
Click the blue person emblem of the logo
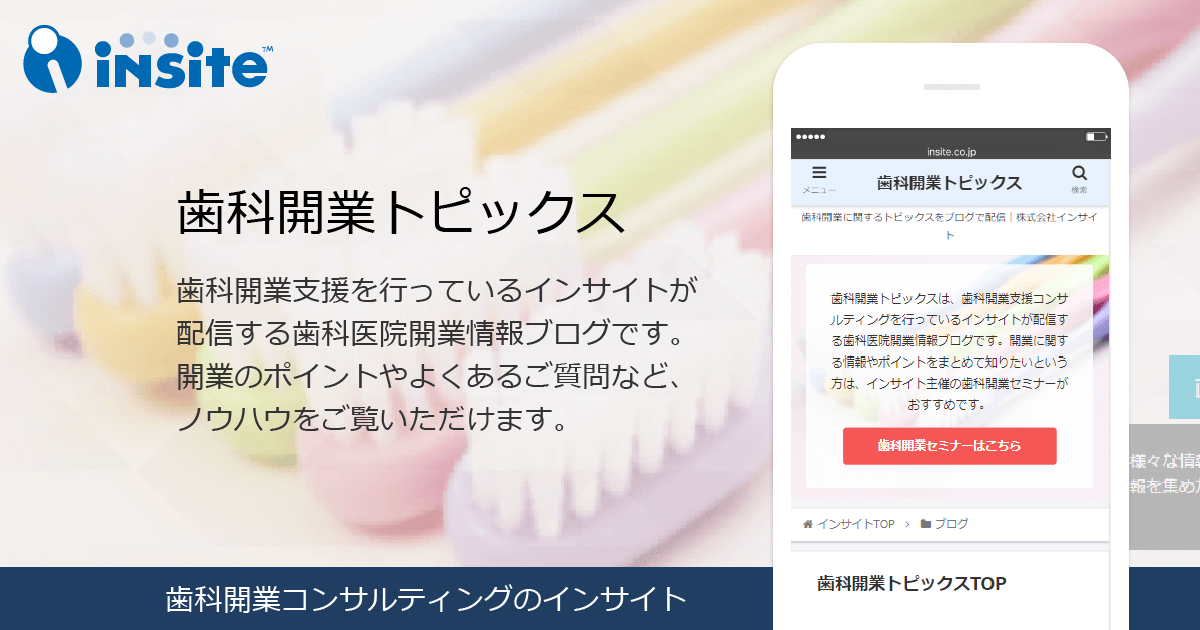[x=54, y=60]
